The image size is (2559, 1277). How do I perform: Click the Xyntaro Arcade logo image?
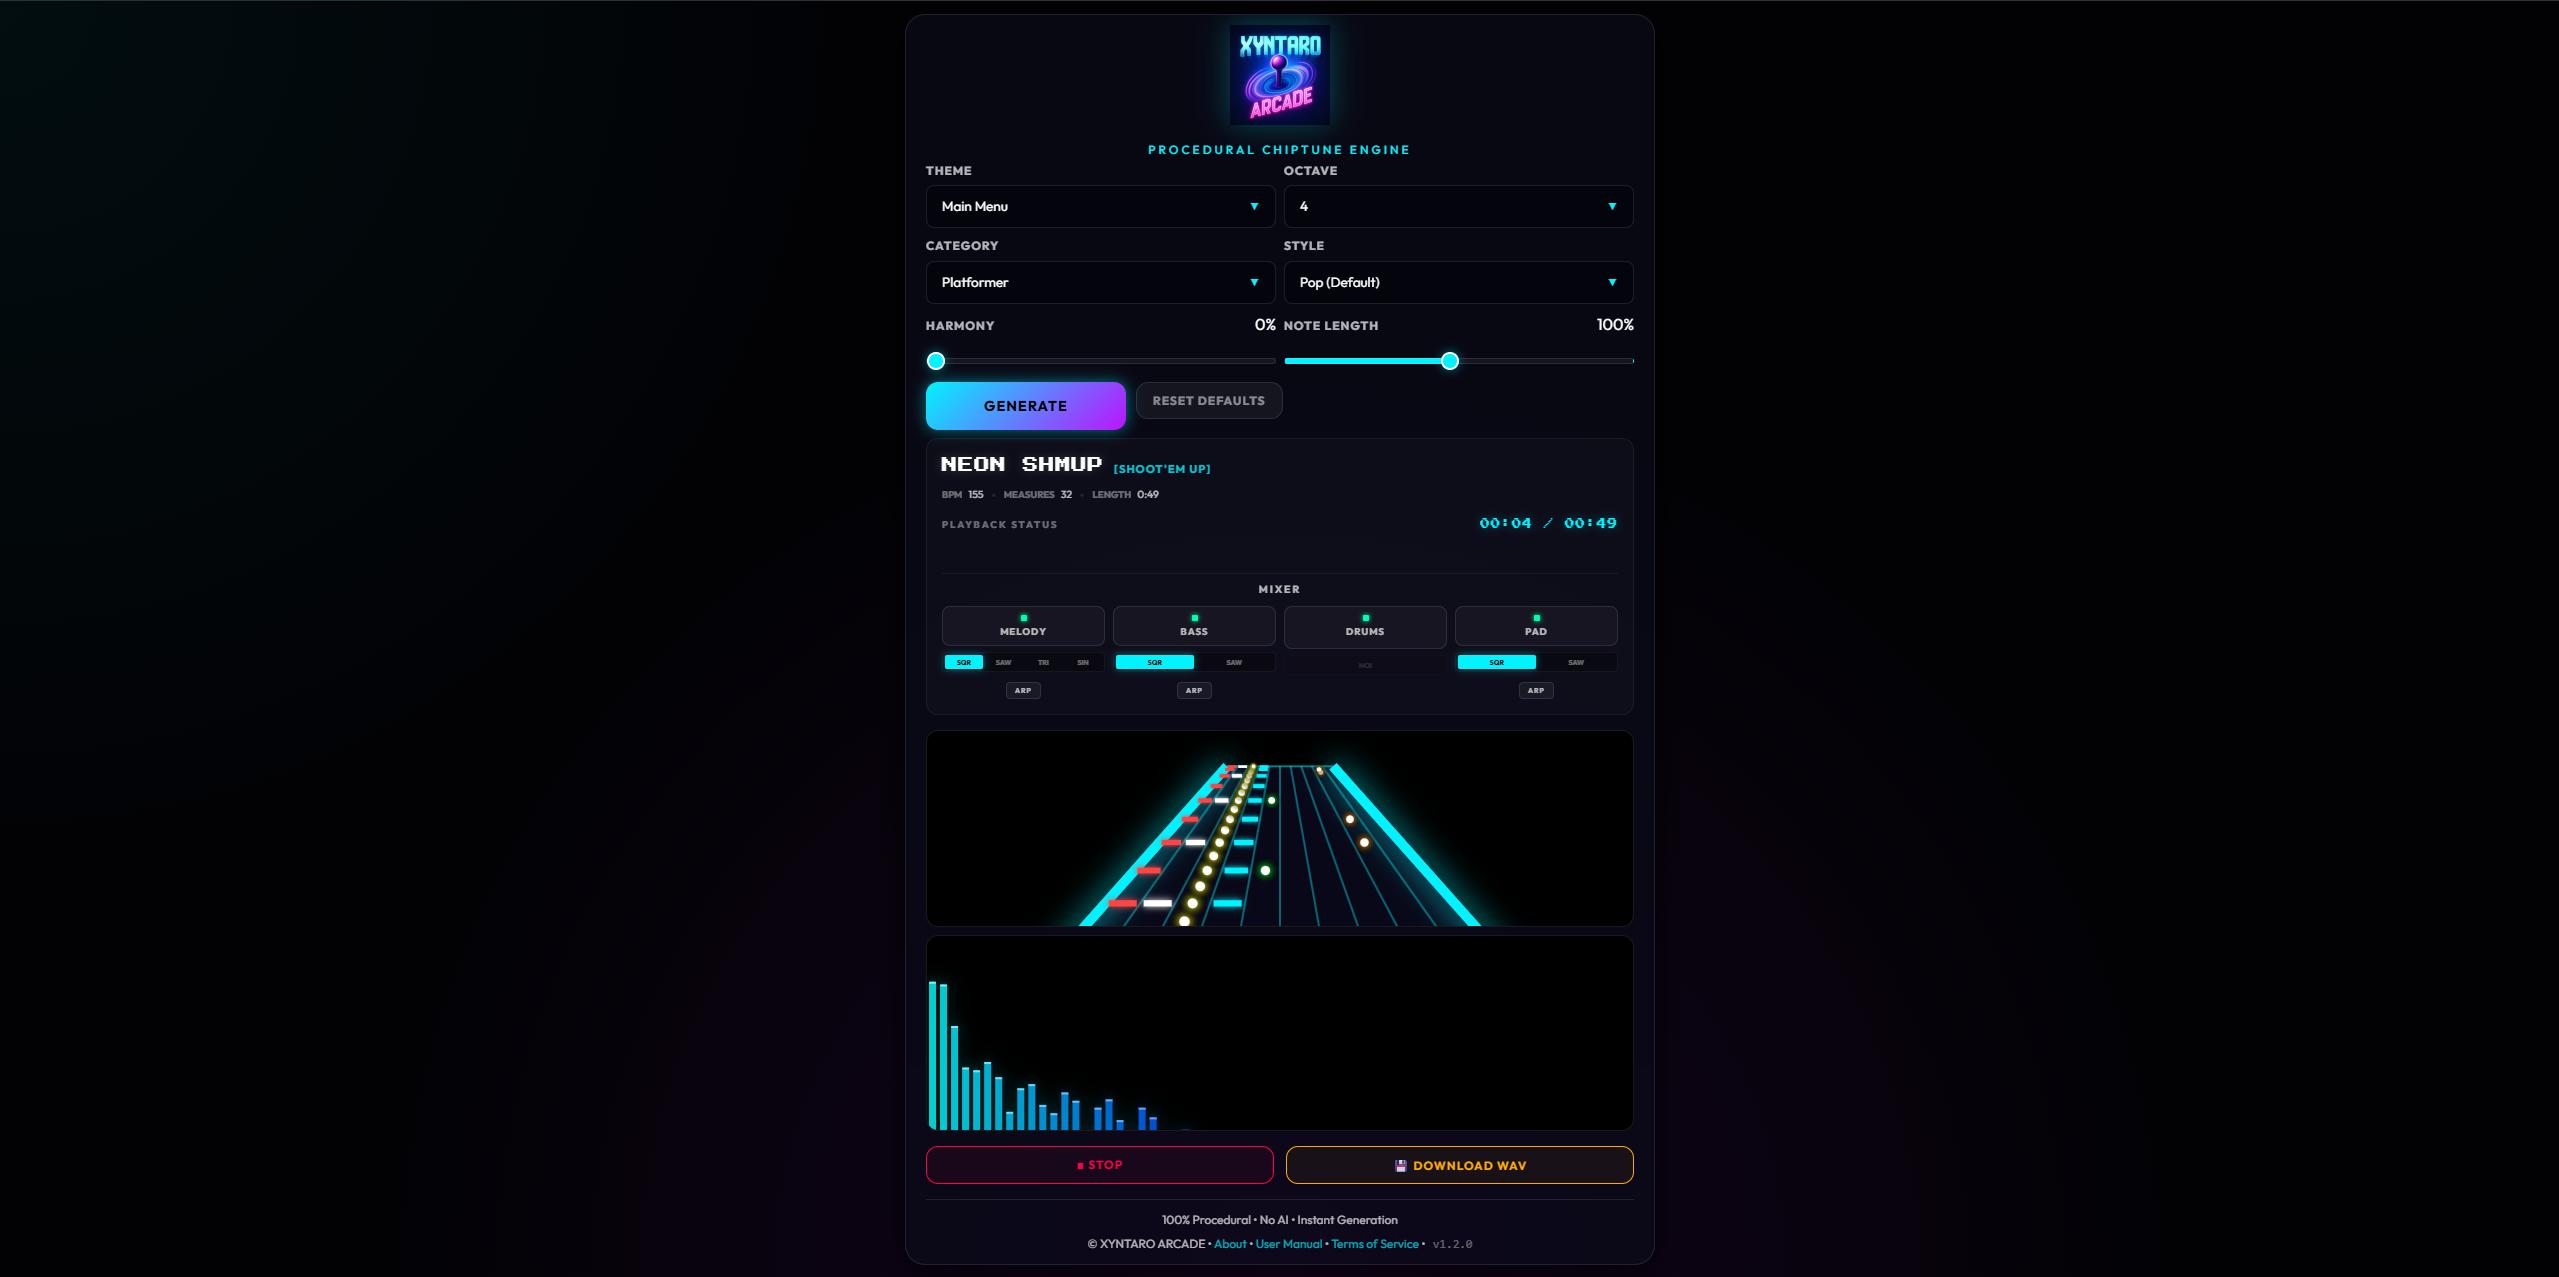[x=1279, y=75]
